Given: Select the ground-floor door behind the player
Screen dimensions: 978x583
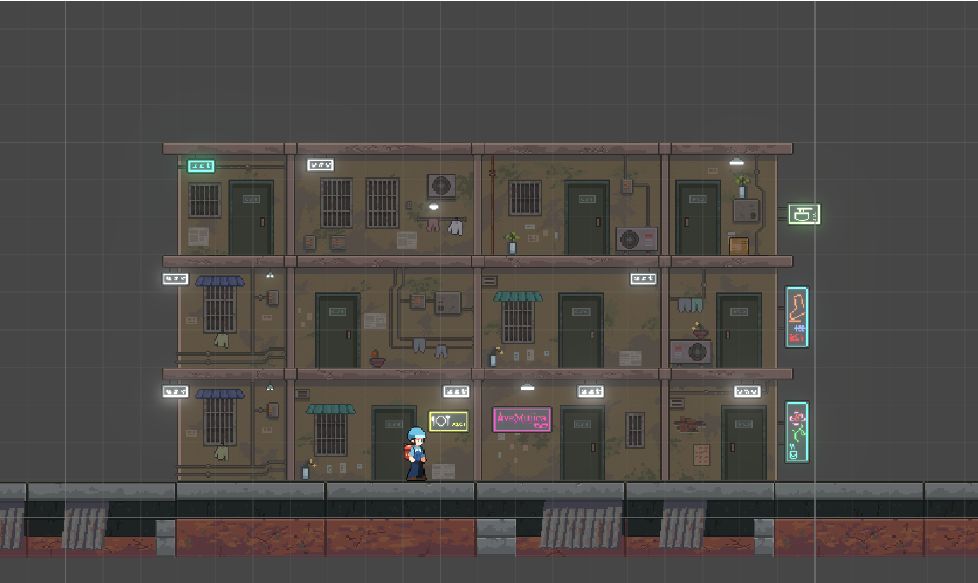Looking at the screenshot, I should [x=393, y=443].
